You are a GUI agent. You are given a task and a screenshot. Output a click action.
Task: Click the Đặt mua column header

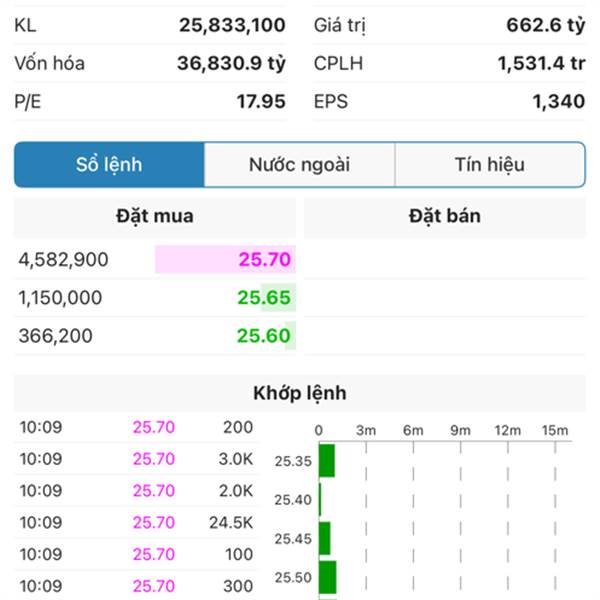155,216
